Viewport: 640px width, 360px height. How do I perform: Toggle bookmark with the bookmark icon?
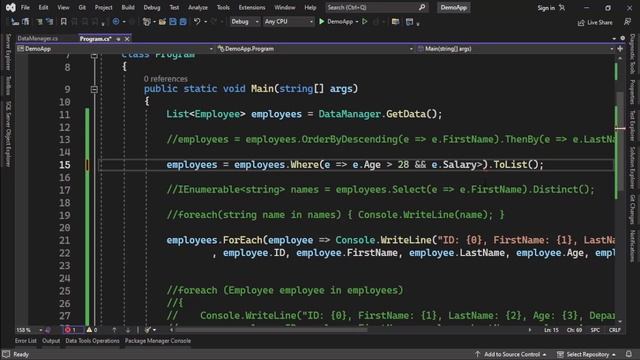click(x=63, y=22)
